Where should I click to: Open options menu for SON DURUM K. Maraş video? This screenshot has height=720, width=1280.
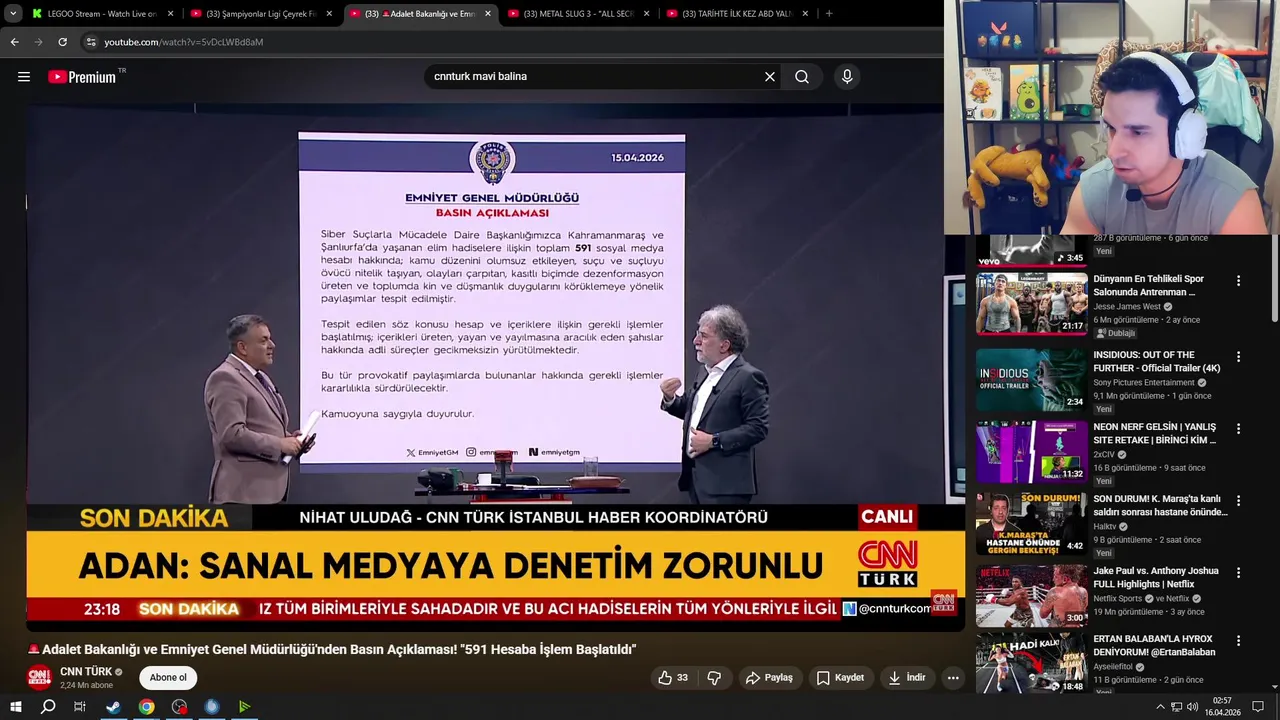pos(1238,501)
